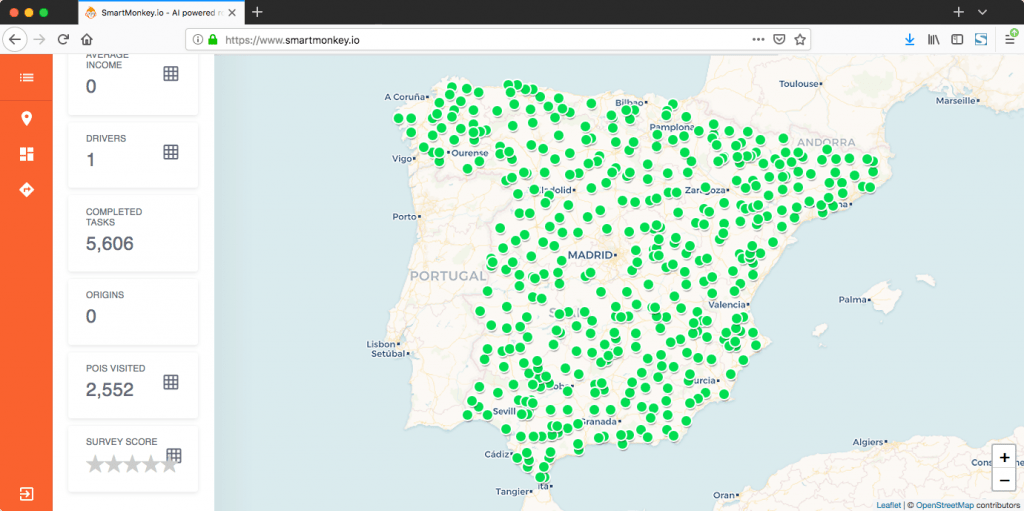
Task: Go to browser home page
Action: [87, 39]
